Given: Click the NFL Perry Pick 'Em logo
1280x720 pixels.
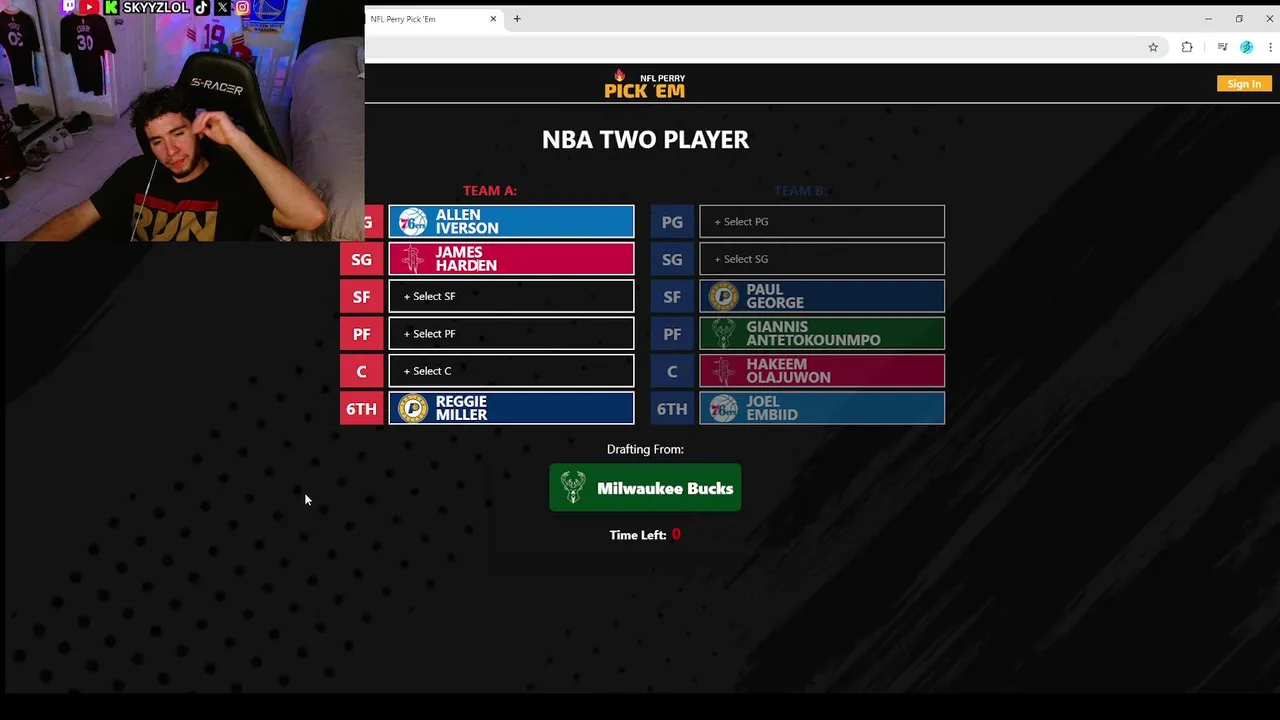Looking at the screenshot, I should point(645,85).
